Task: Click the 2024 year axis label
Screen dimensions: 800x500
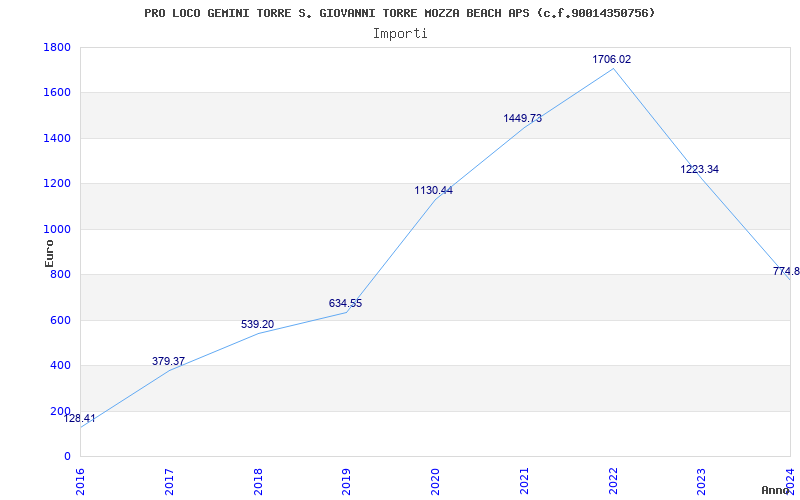Action: point(790,481)
